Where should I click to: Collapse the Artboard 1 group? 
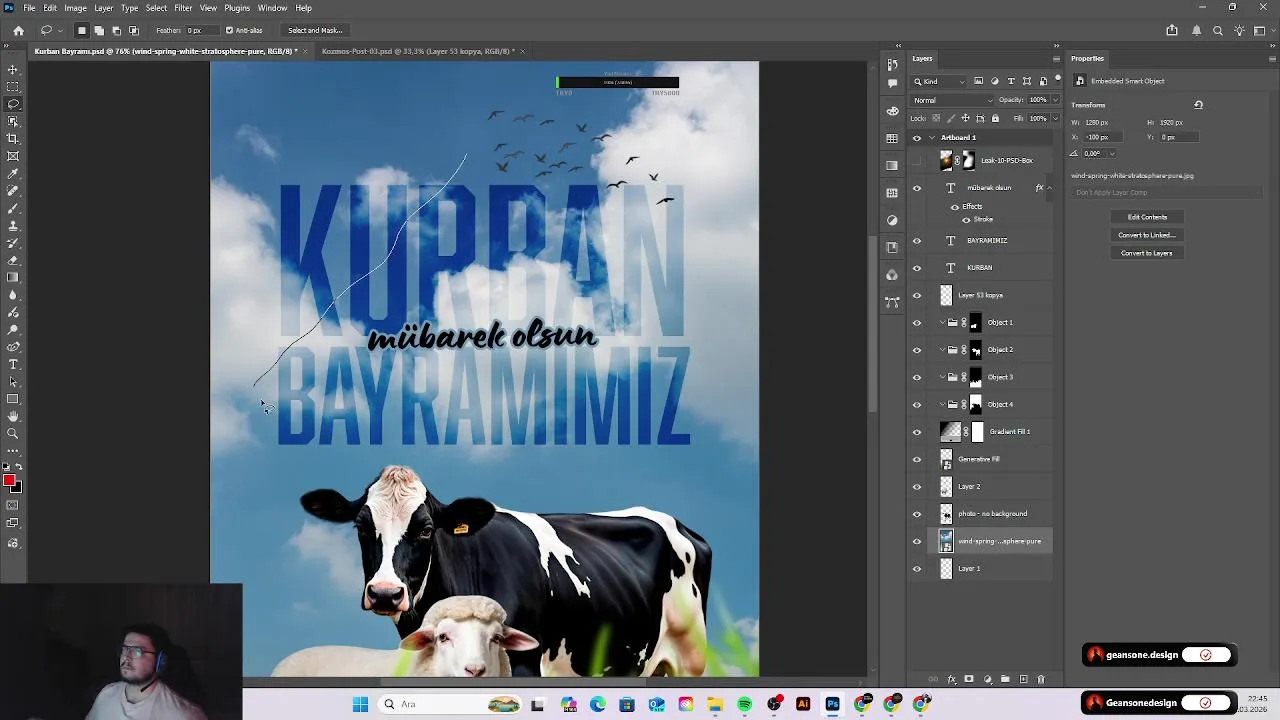(932, 138)
